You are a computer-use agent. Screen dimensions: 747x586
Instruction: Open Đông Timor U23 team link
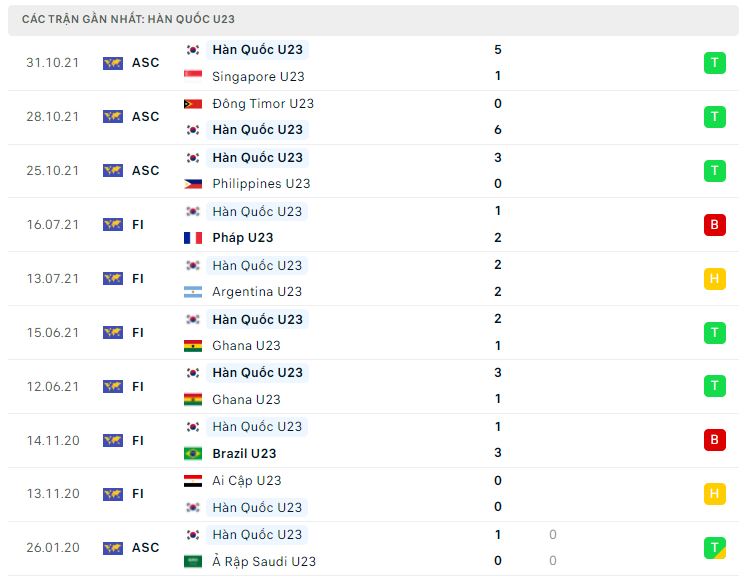263,104
